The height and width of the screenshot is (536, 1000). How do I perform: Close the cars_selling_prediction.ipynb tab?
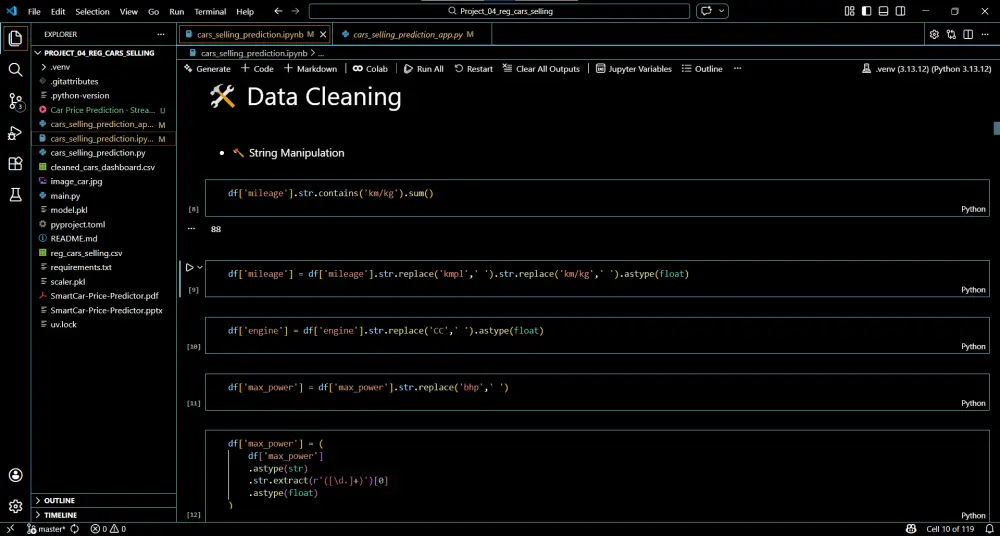323,34
